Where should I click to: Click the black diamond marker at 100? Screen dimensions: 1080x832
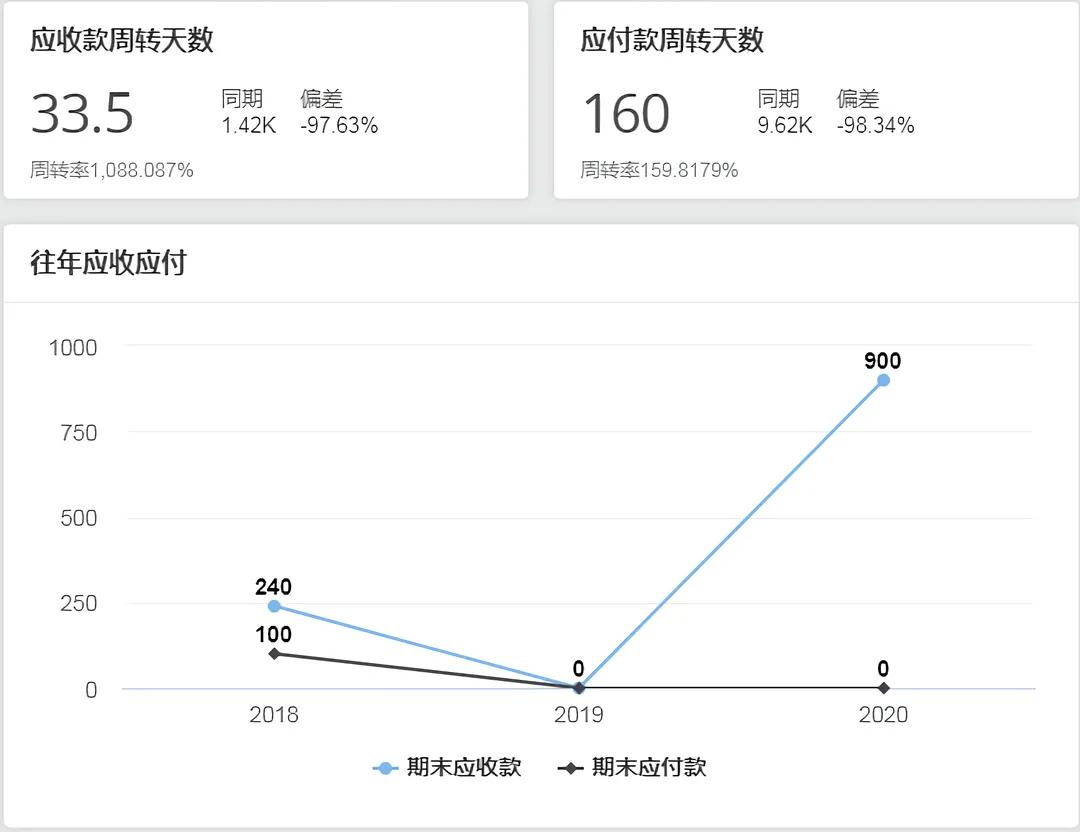273,654
